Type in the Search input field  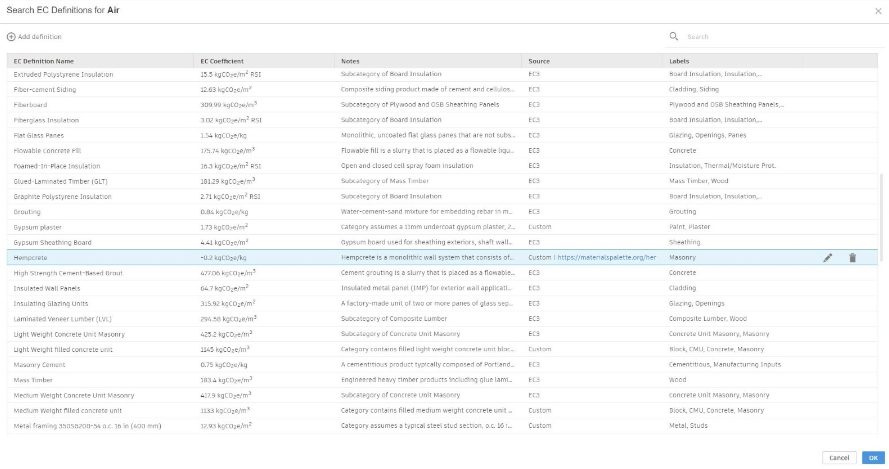(770, 36)
